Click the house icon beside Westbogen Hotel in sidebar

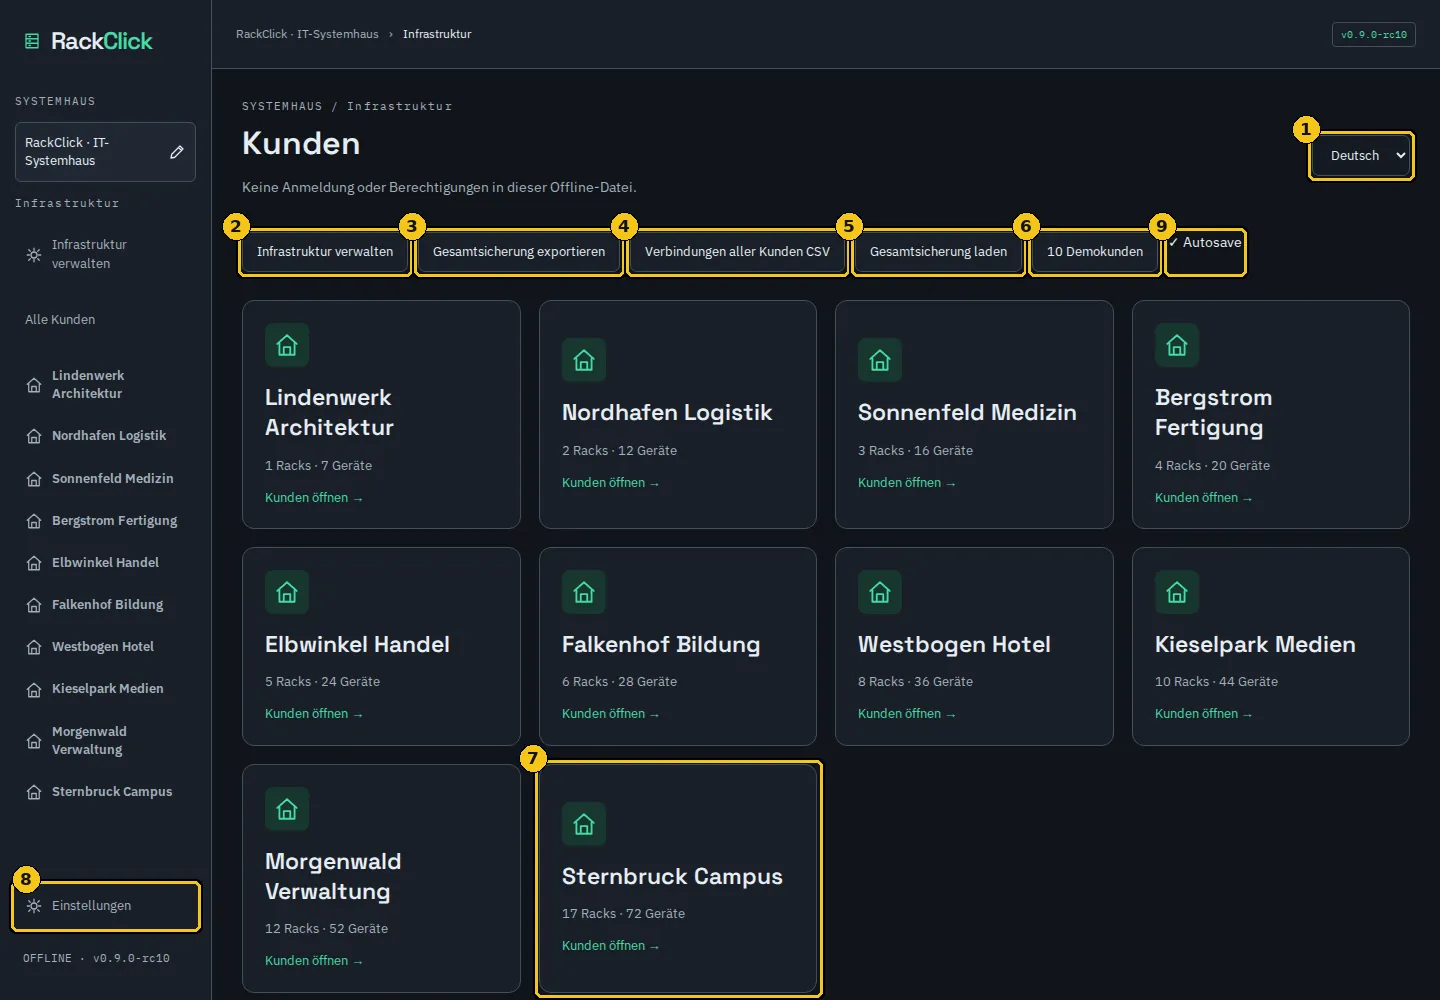(34, 647)
